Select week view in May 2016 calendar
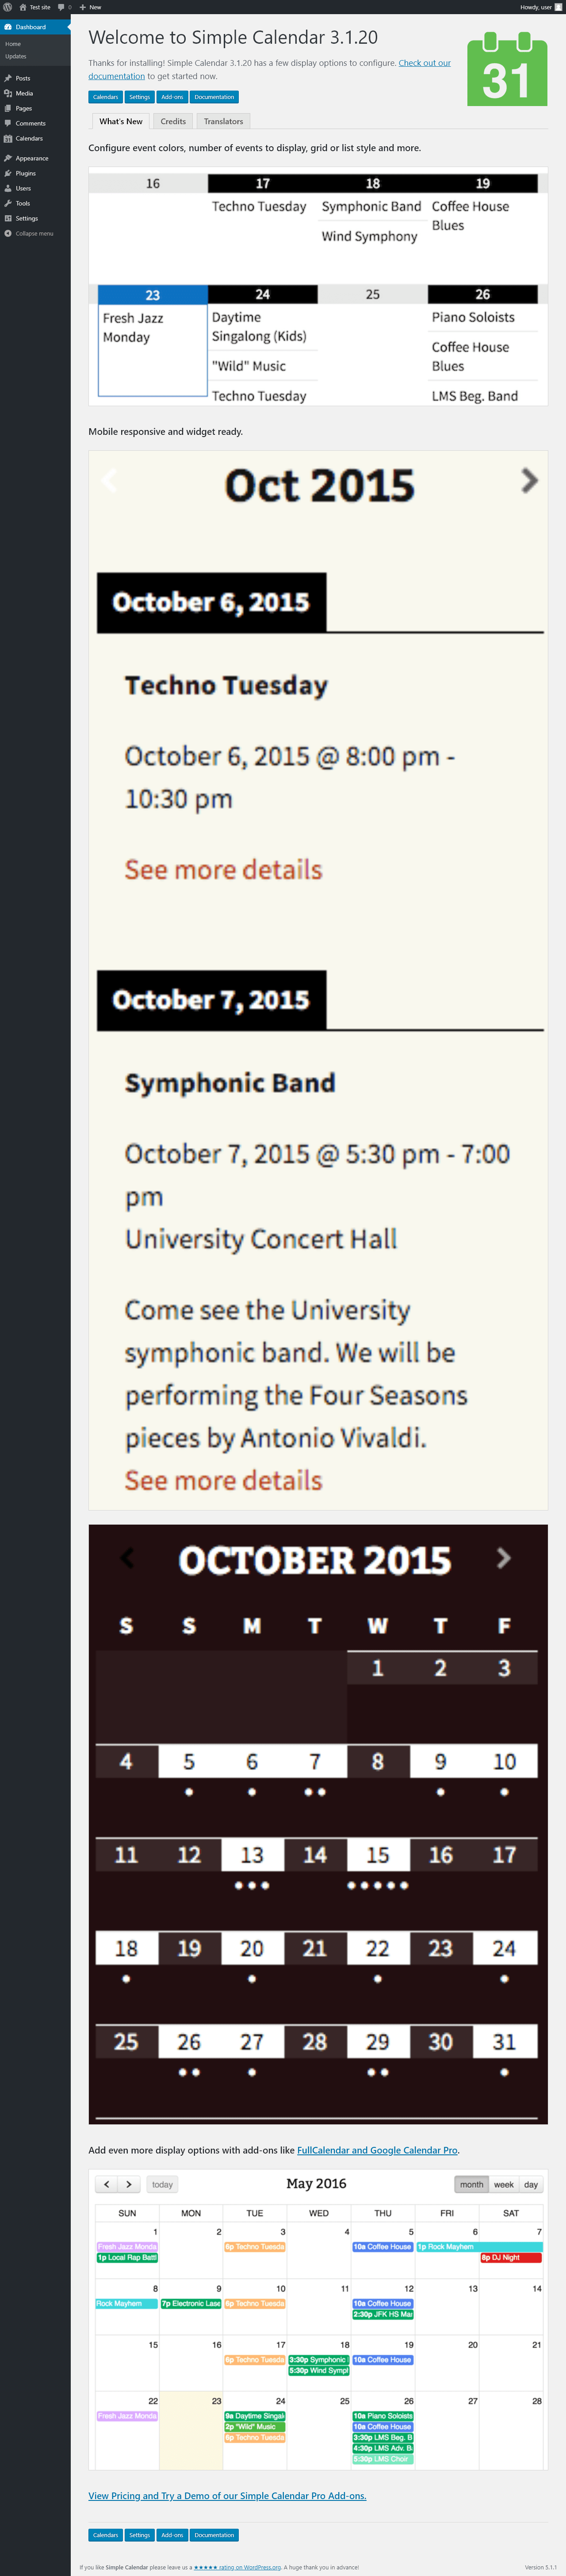566x2576 pixels. click(504, 2184)
